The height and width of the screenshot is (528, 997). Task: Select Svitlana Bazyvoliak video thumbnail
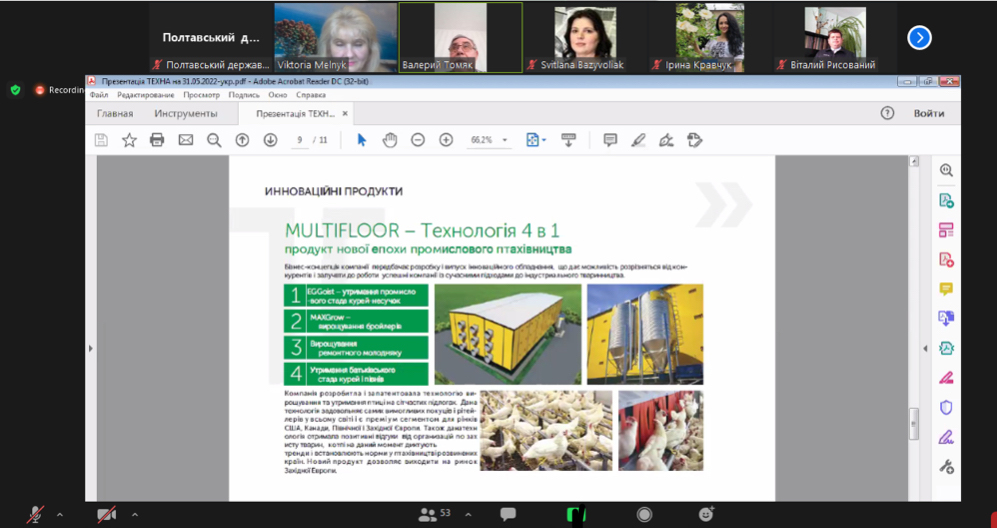click(585, 38)
